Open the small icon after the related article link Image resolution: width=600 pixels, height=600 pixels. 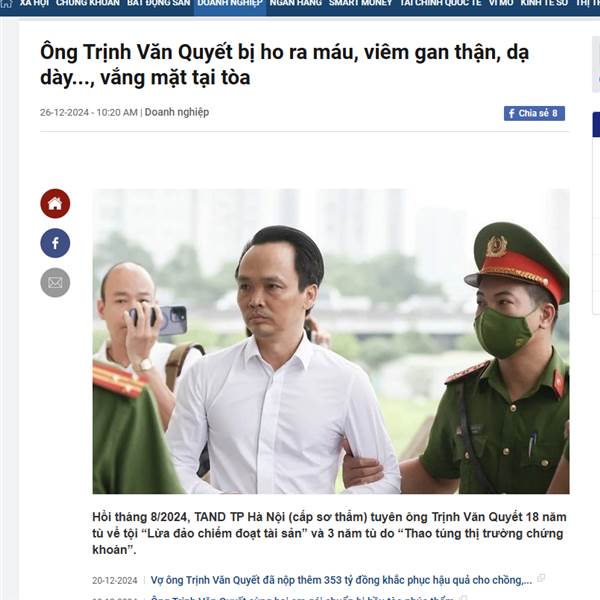coord(541,578)
